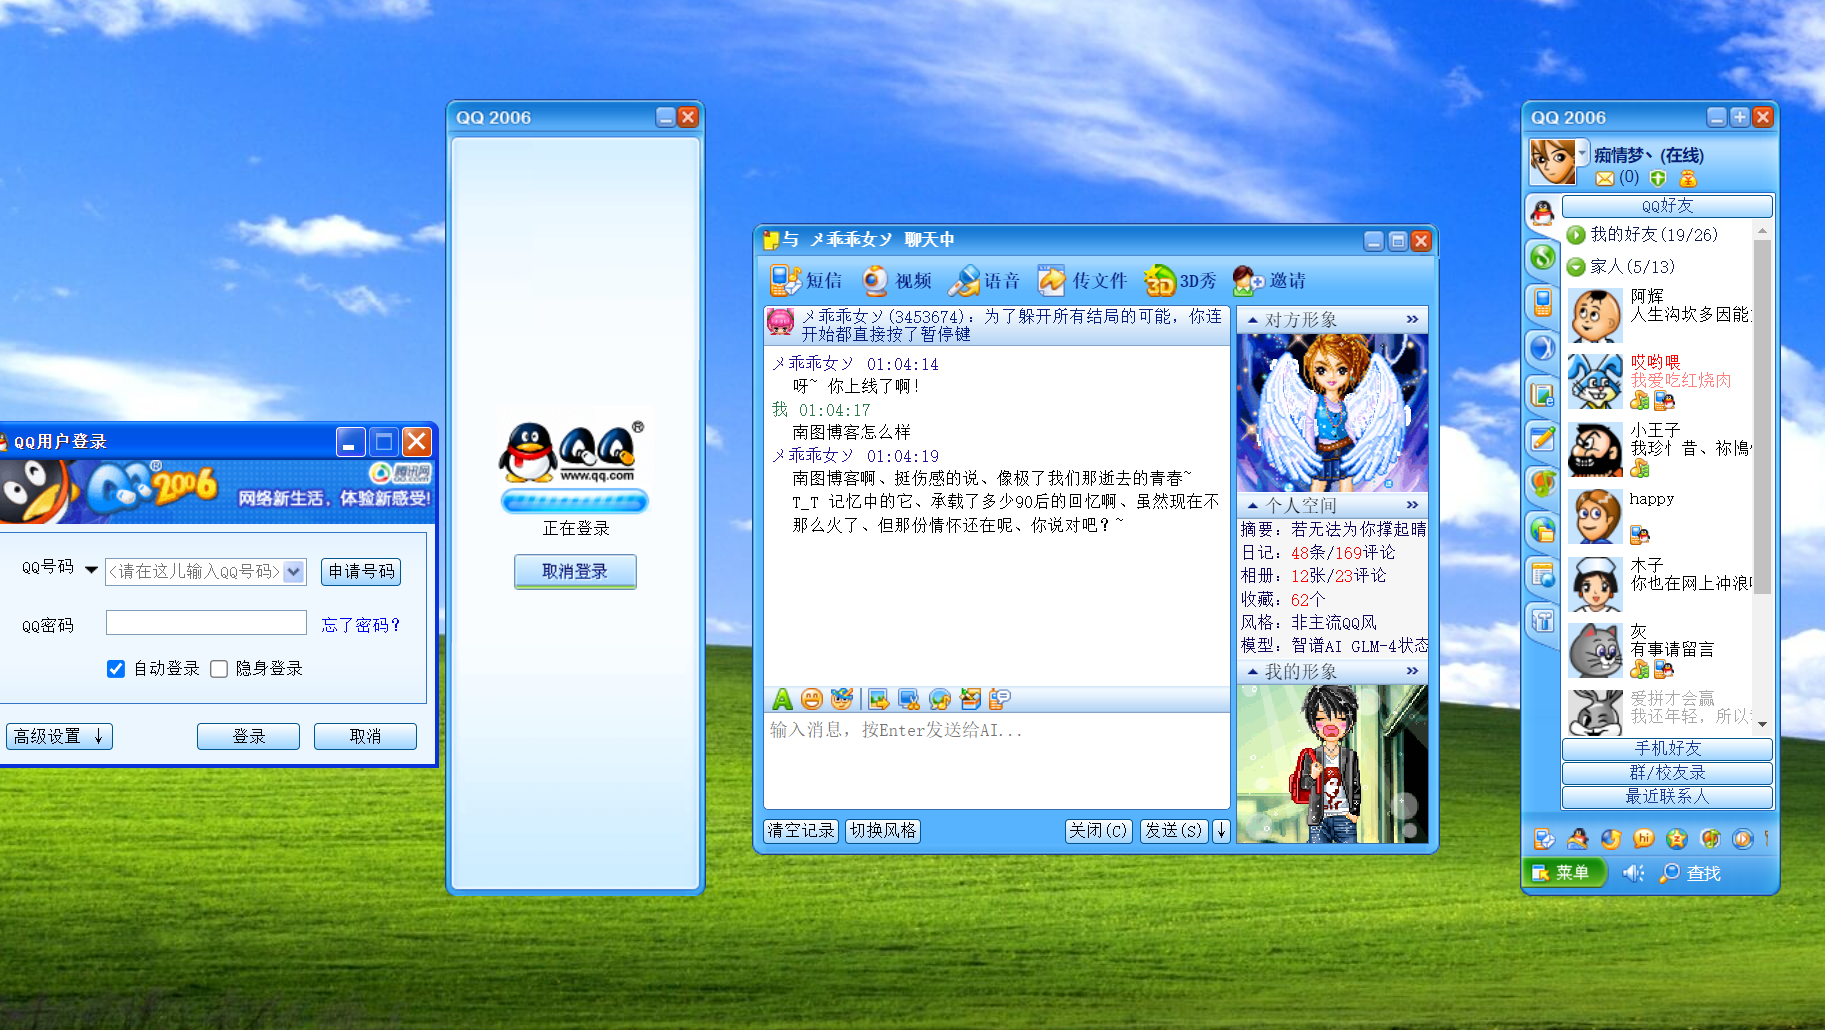This screenshot has width=1825, height=1030.
Task: Click the 忘了密码? link
Action: (361, 625)
